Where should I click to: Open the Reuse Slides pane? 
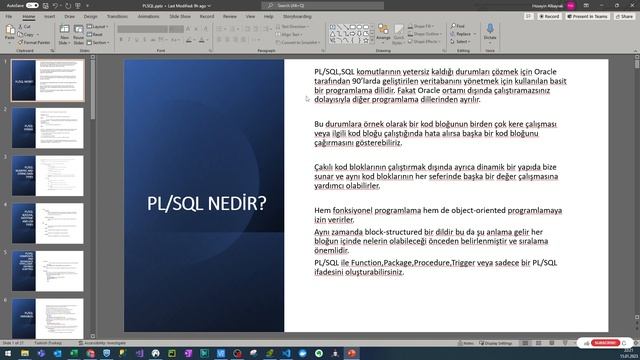78,34
